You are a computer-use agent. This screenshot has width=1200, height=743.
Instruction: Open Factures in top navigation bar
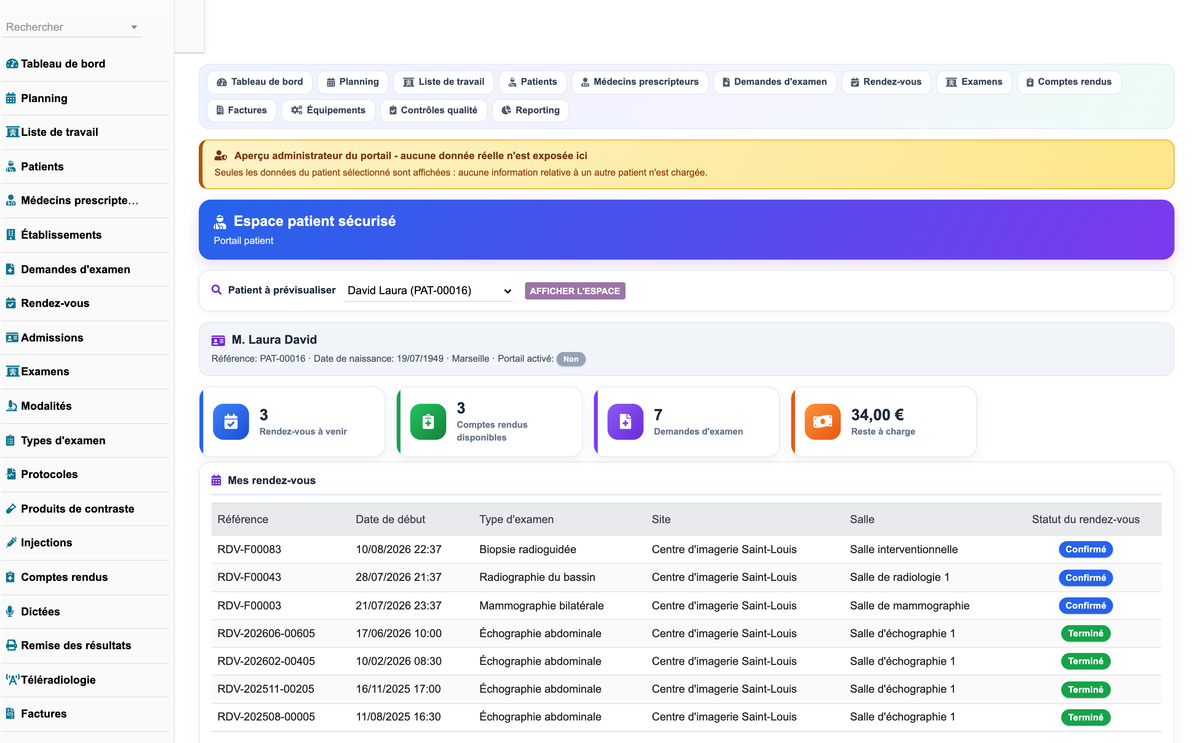(241, 110)
